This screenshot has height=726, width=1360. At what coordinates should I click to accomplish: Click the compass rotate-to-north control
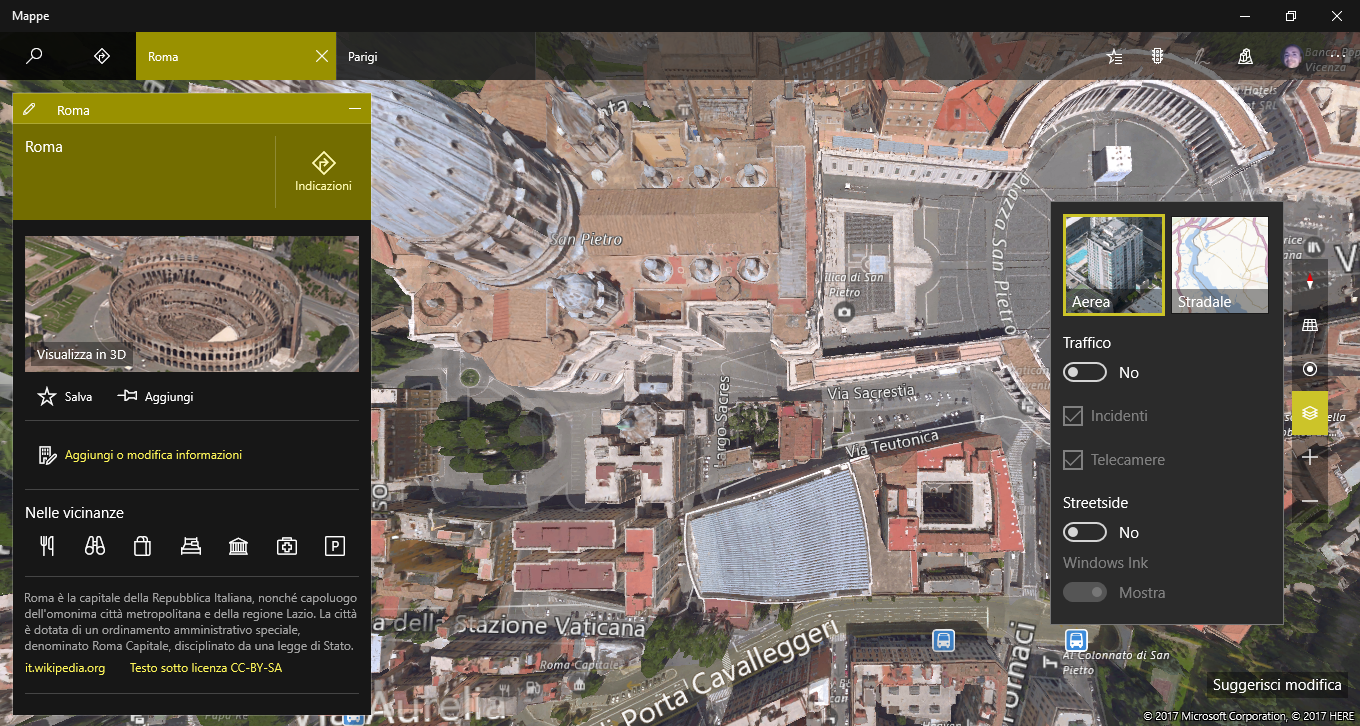pyautogui.click(x=1310, y=281)
